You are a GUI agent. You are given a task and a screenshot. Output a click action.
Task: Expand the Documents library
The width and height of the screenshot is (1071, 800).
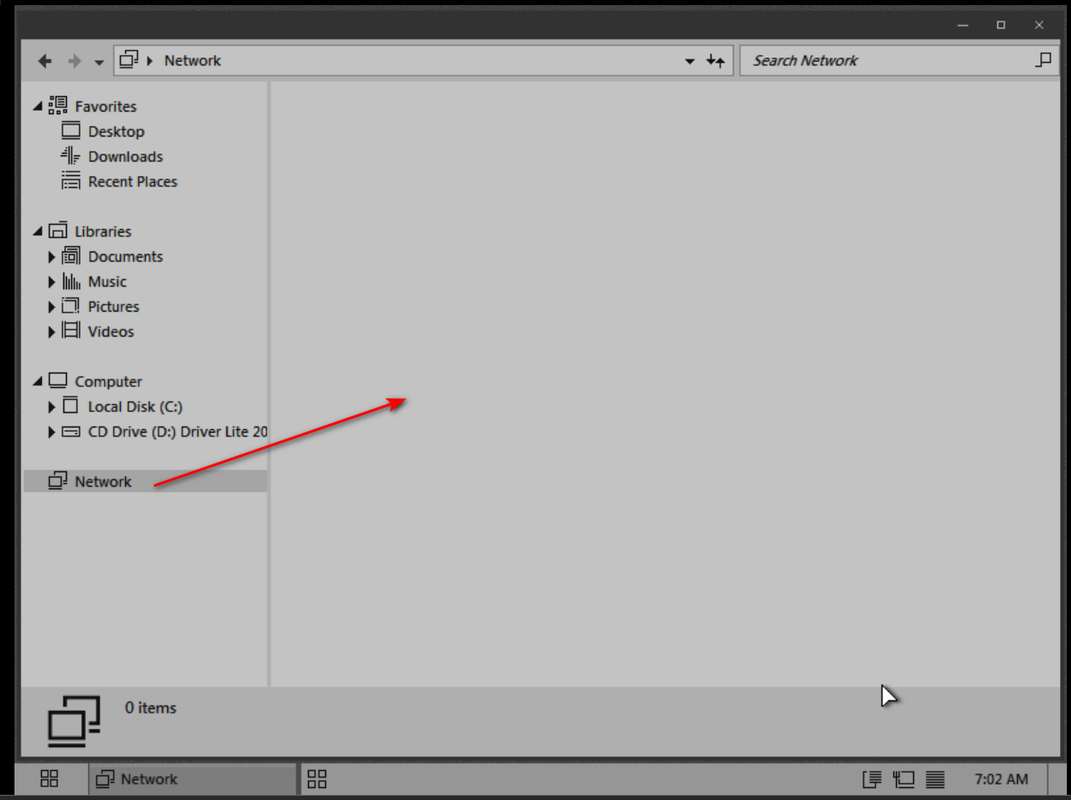click(51, 257)
